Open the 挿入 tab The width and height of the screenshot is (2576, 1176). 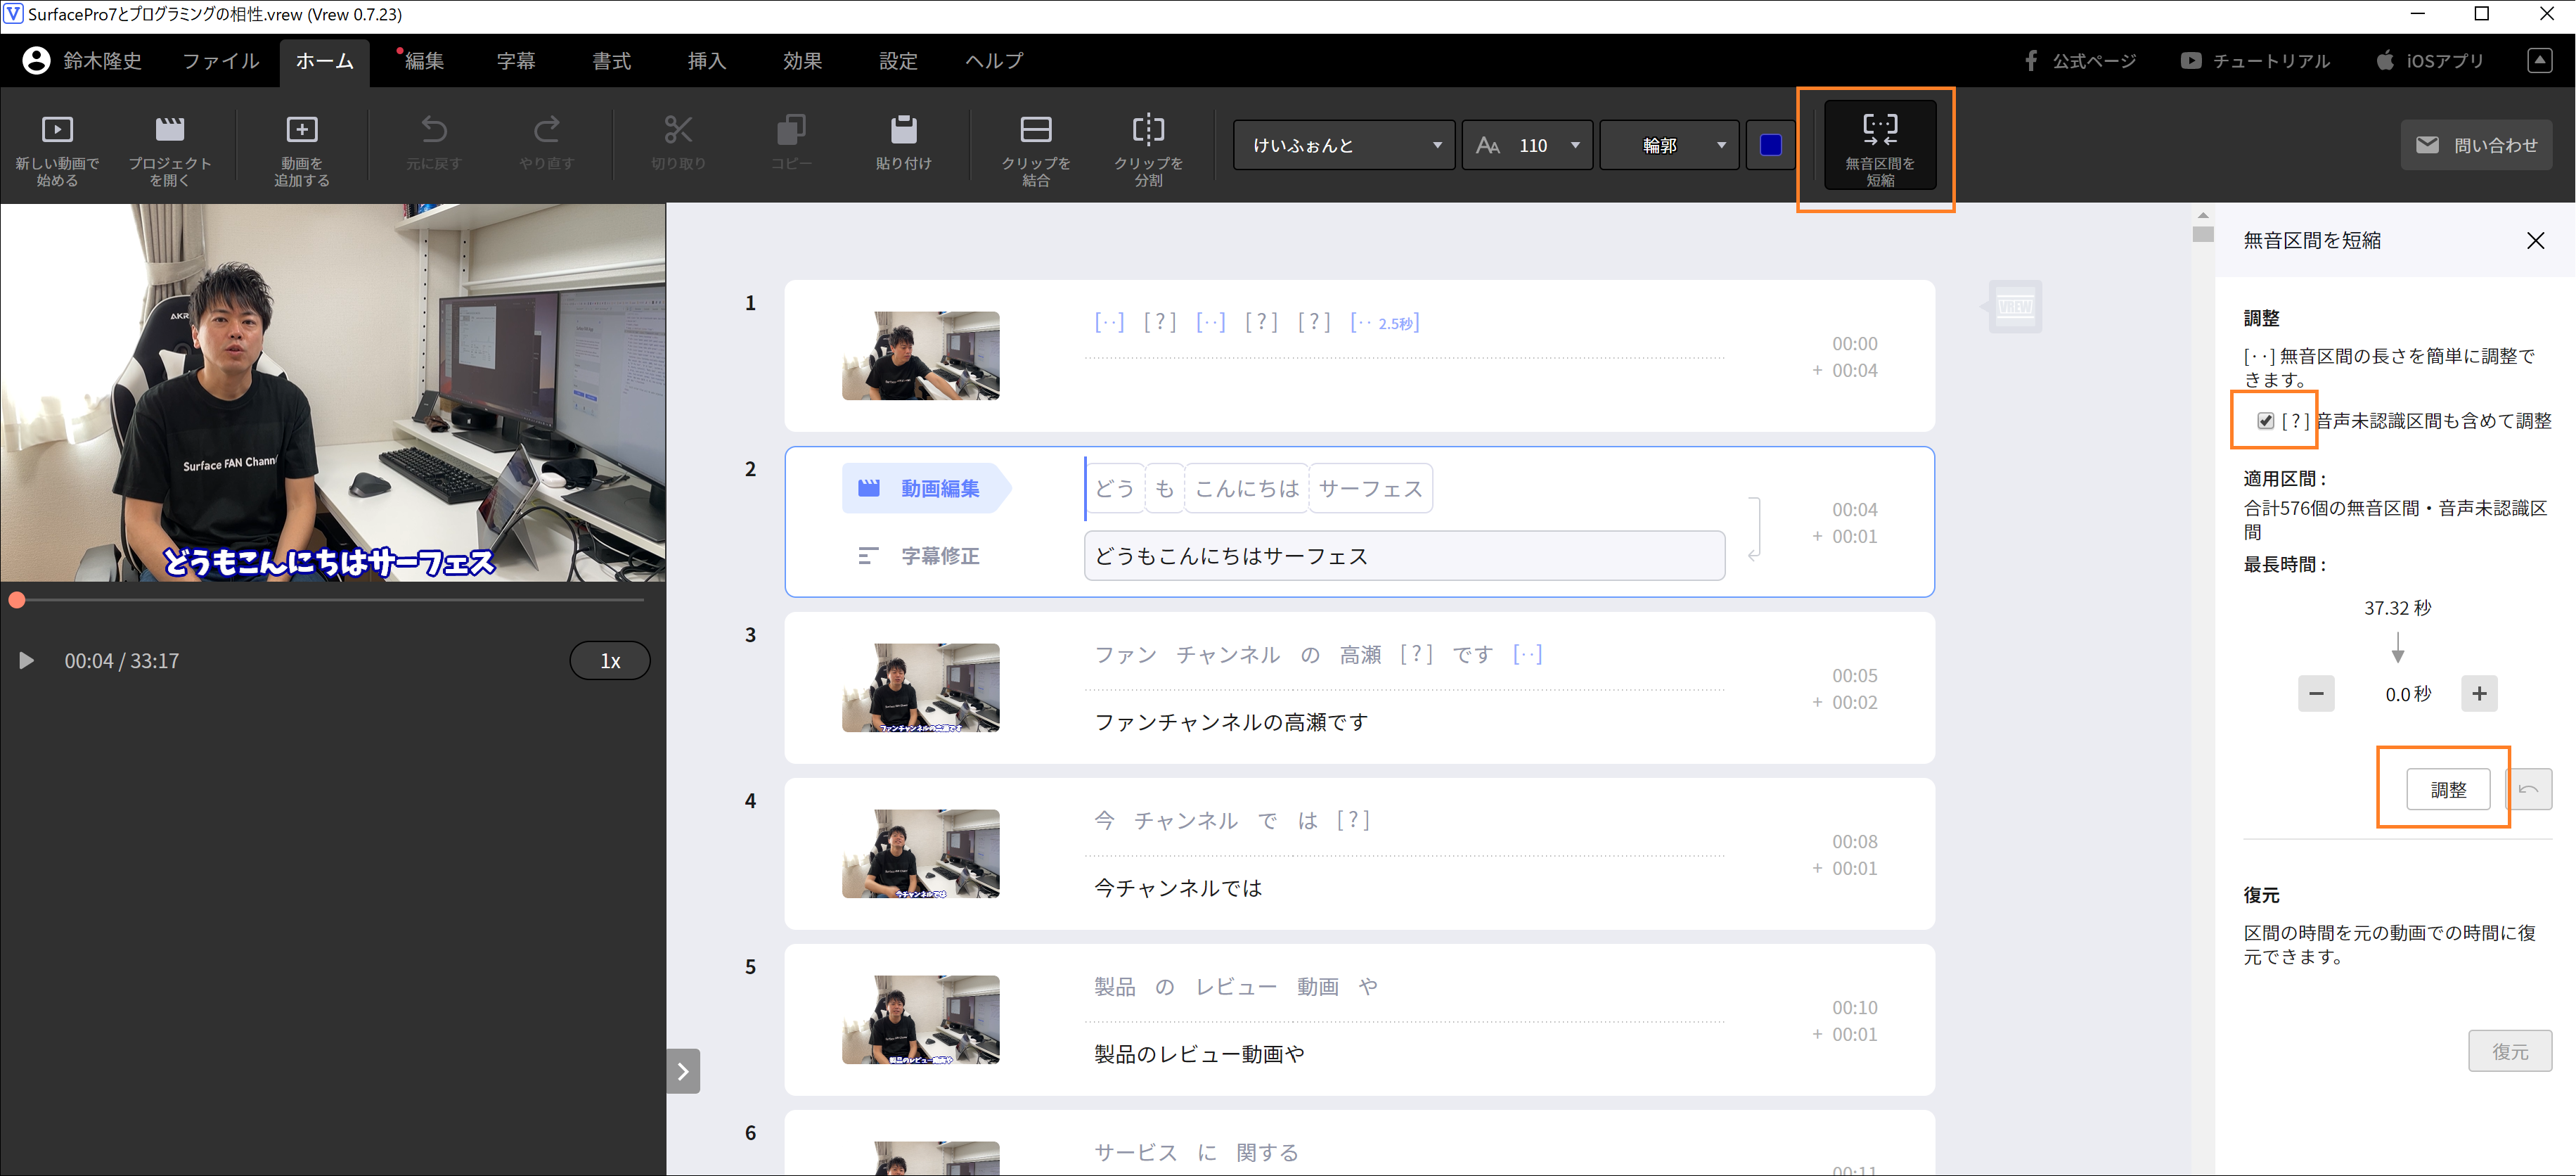tap(707, 61)
